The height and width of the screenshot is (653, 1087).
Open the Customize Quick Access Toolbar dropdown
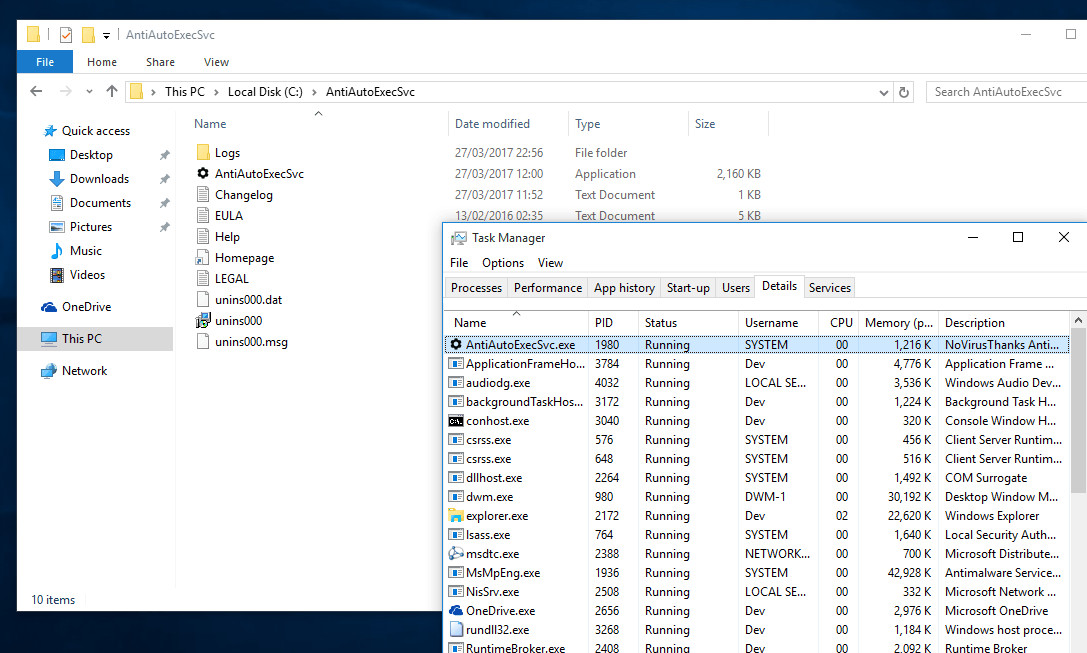pos(106,35)
